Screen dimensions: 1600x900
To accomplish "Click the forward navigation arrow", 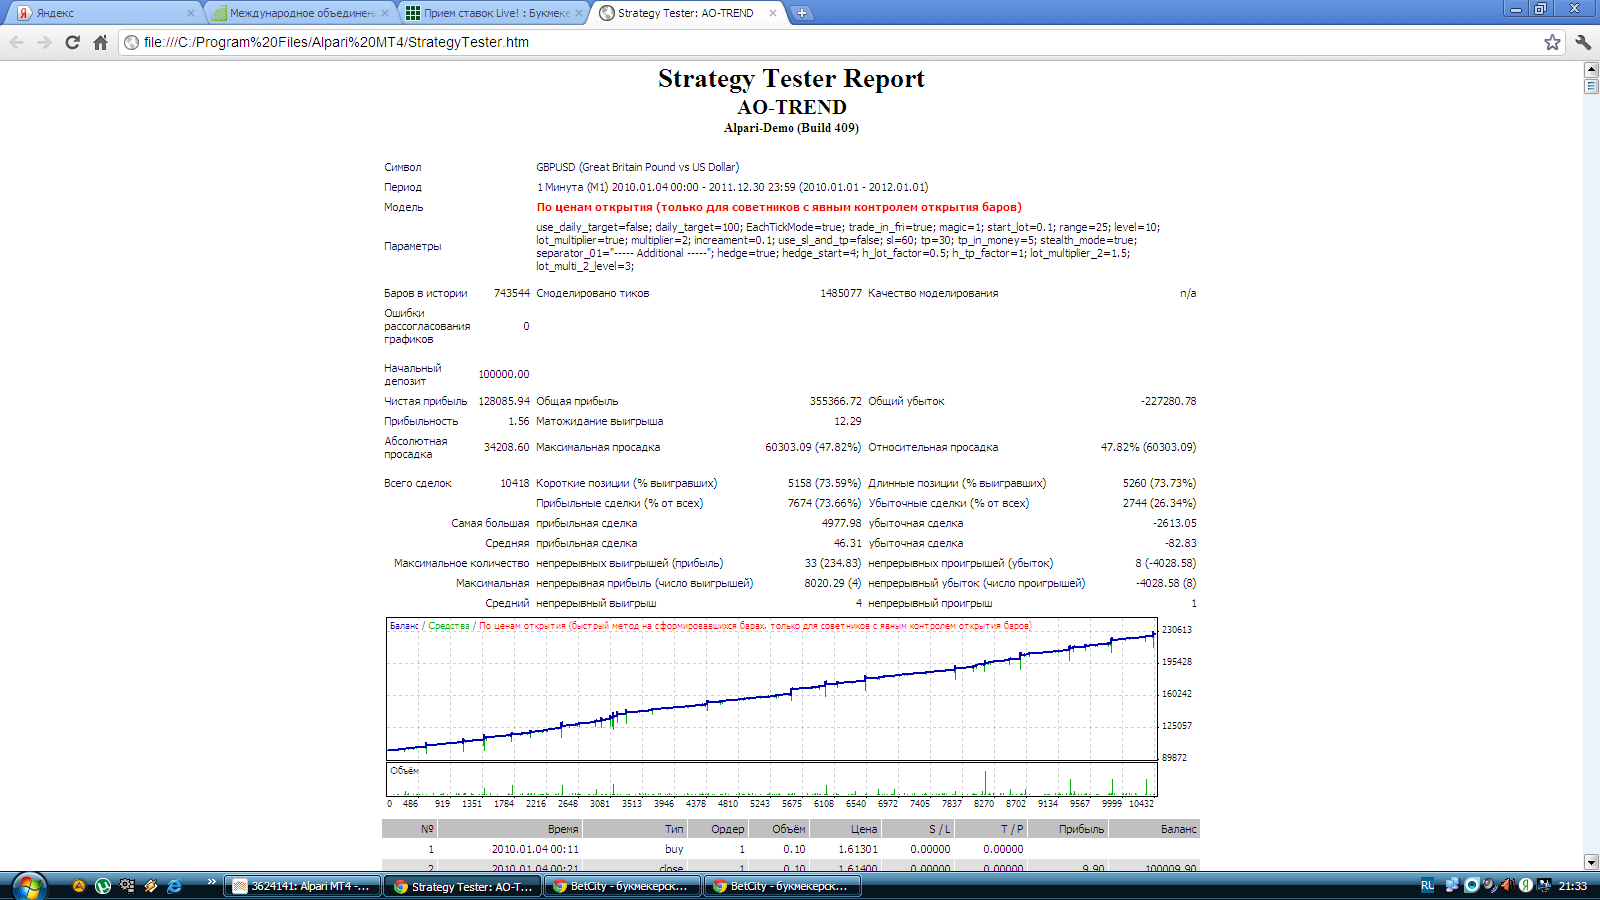I will pyautogui.click(x=44, y=42).
